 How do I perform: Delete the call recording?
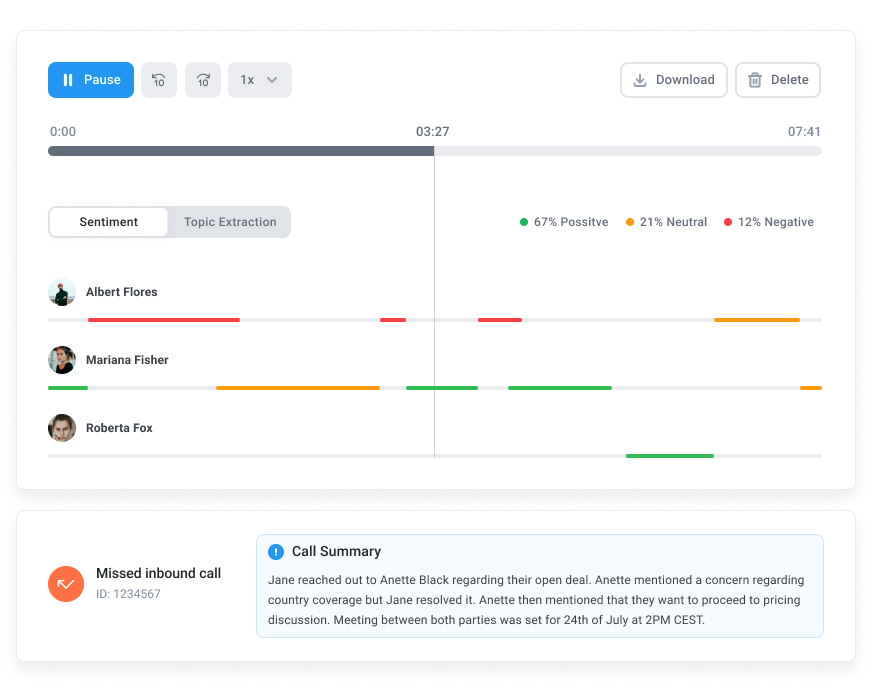pyautogui.click(x=778, y=80)
